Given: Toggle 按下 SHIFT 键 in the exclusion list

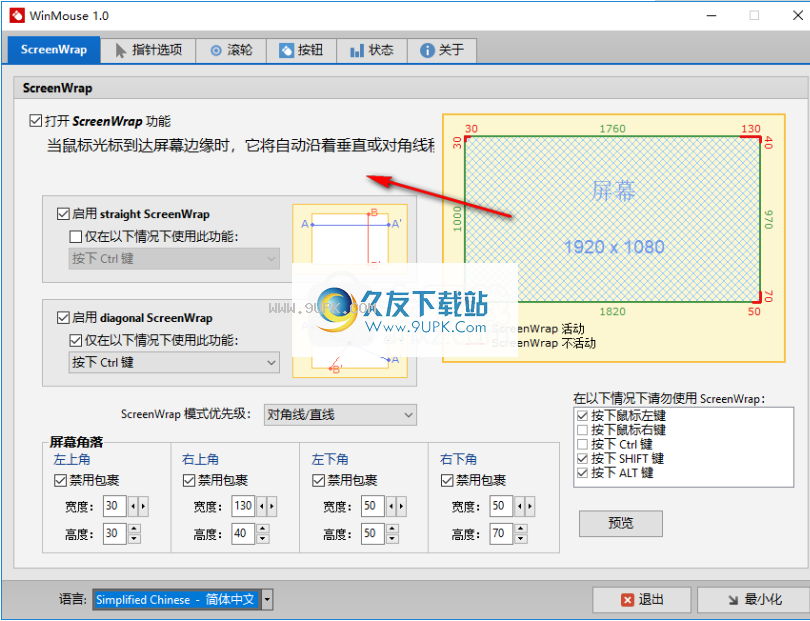Looking at the screenshot, I should click(583, 458).
